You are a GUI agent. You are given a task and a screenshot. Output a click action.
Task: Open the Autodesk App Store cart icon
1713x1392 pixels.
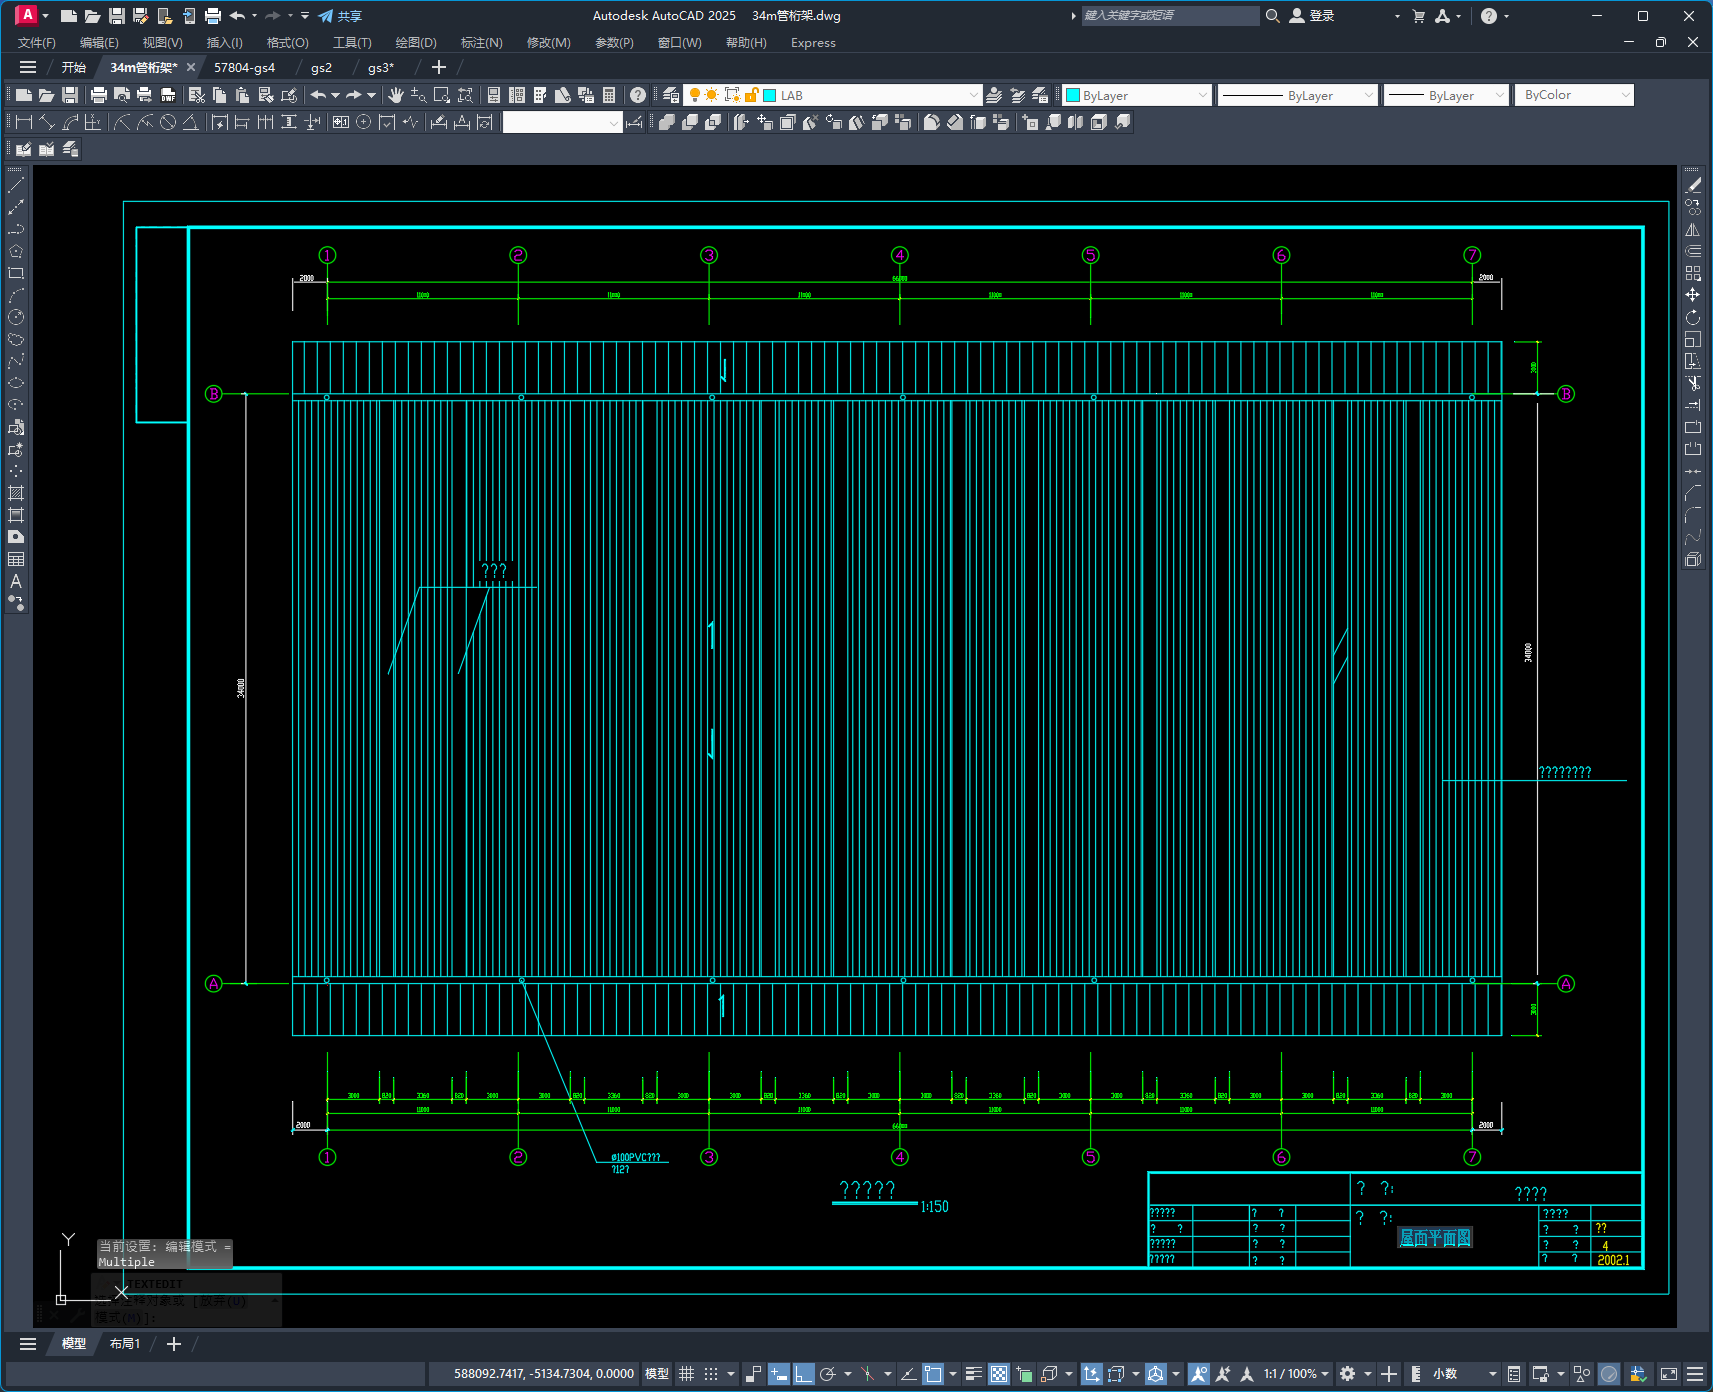pos(1418,16)
